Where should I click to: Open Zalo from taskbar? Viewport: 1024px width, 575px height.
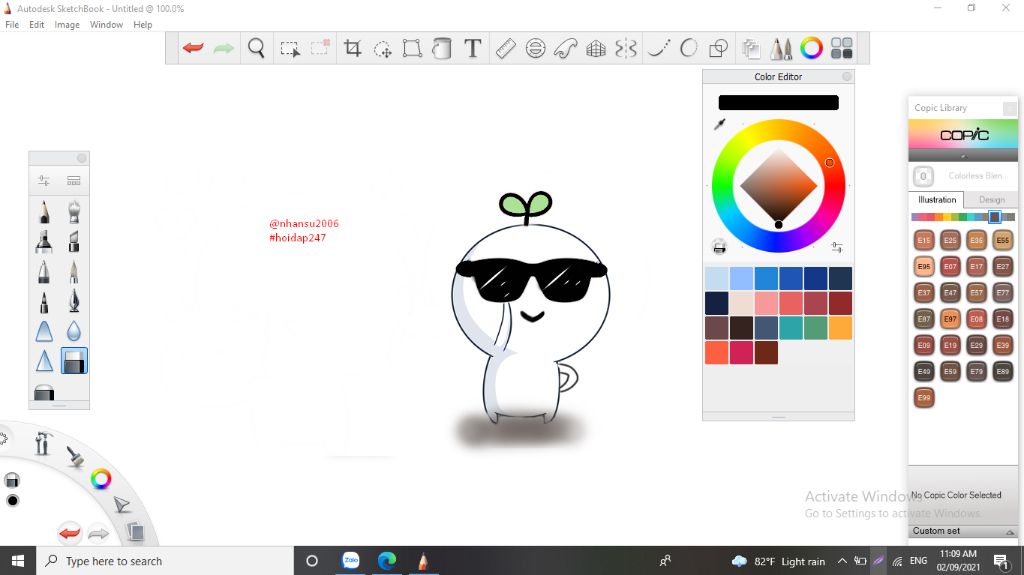pos(351,561)
